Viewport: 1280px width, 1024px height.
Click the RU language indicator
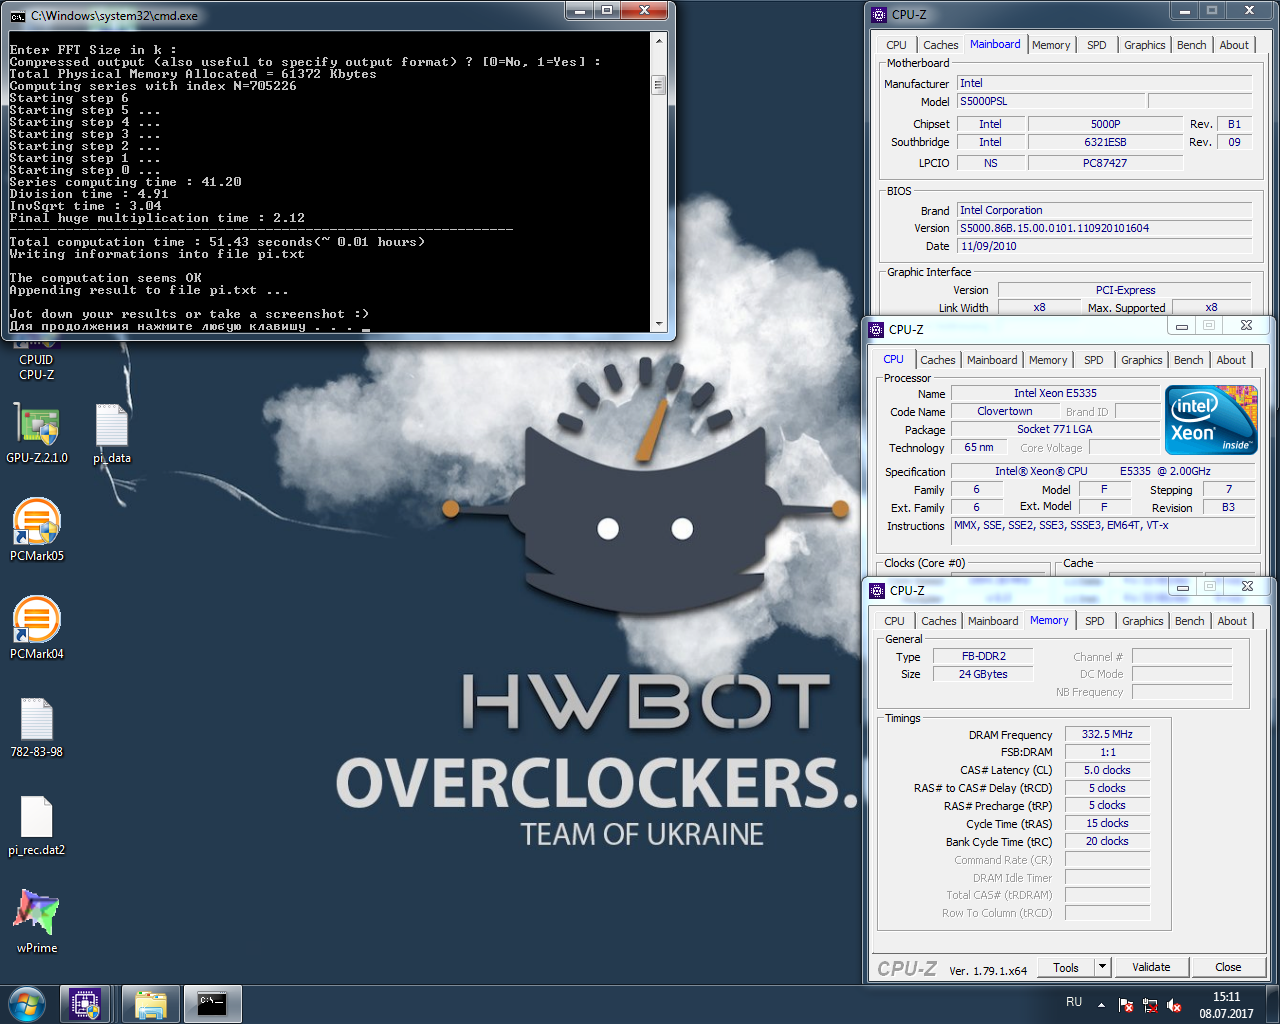(1074, 1002)
